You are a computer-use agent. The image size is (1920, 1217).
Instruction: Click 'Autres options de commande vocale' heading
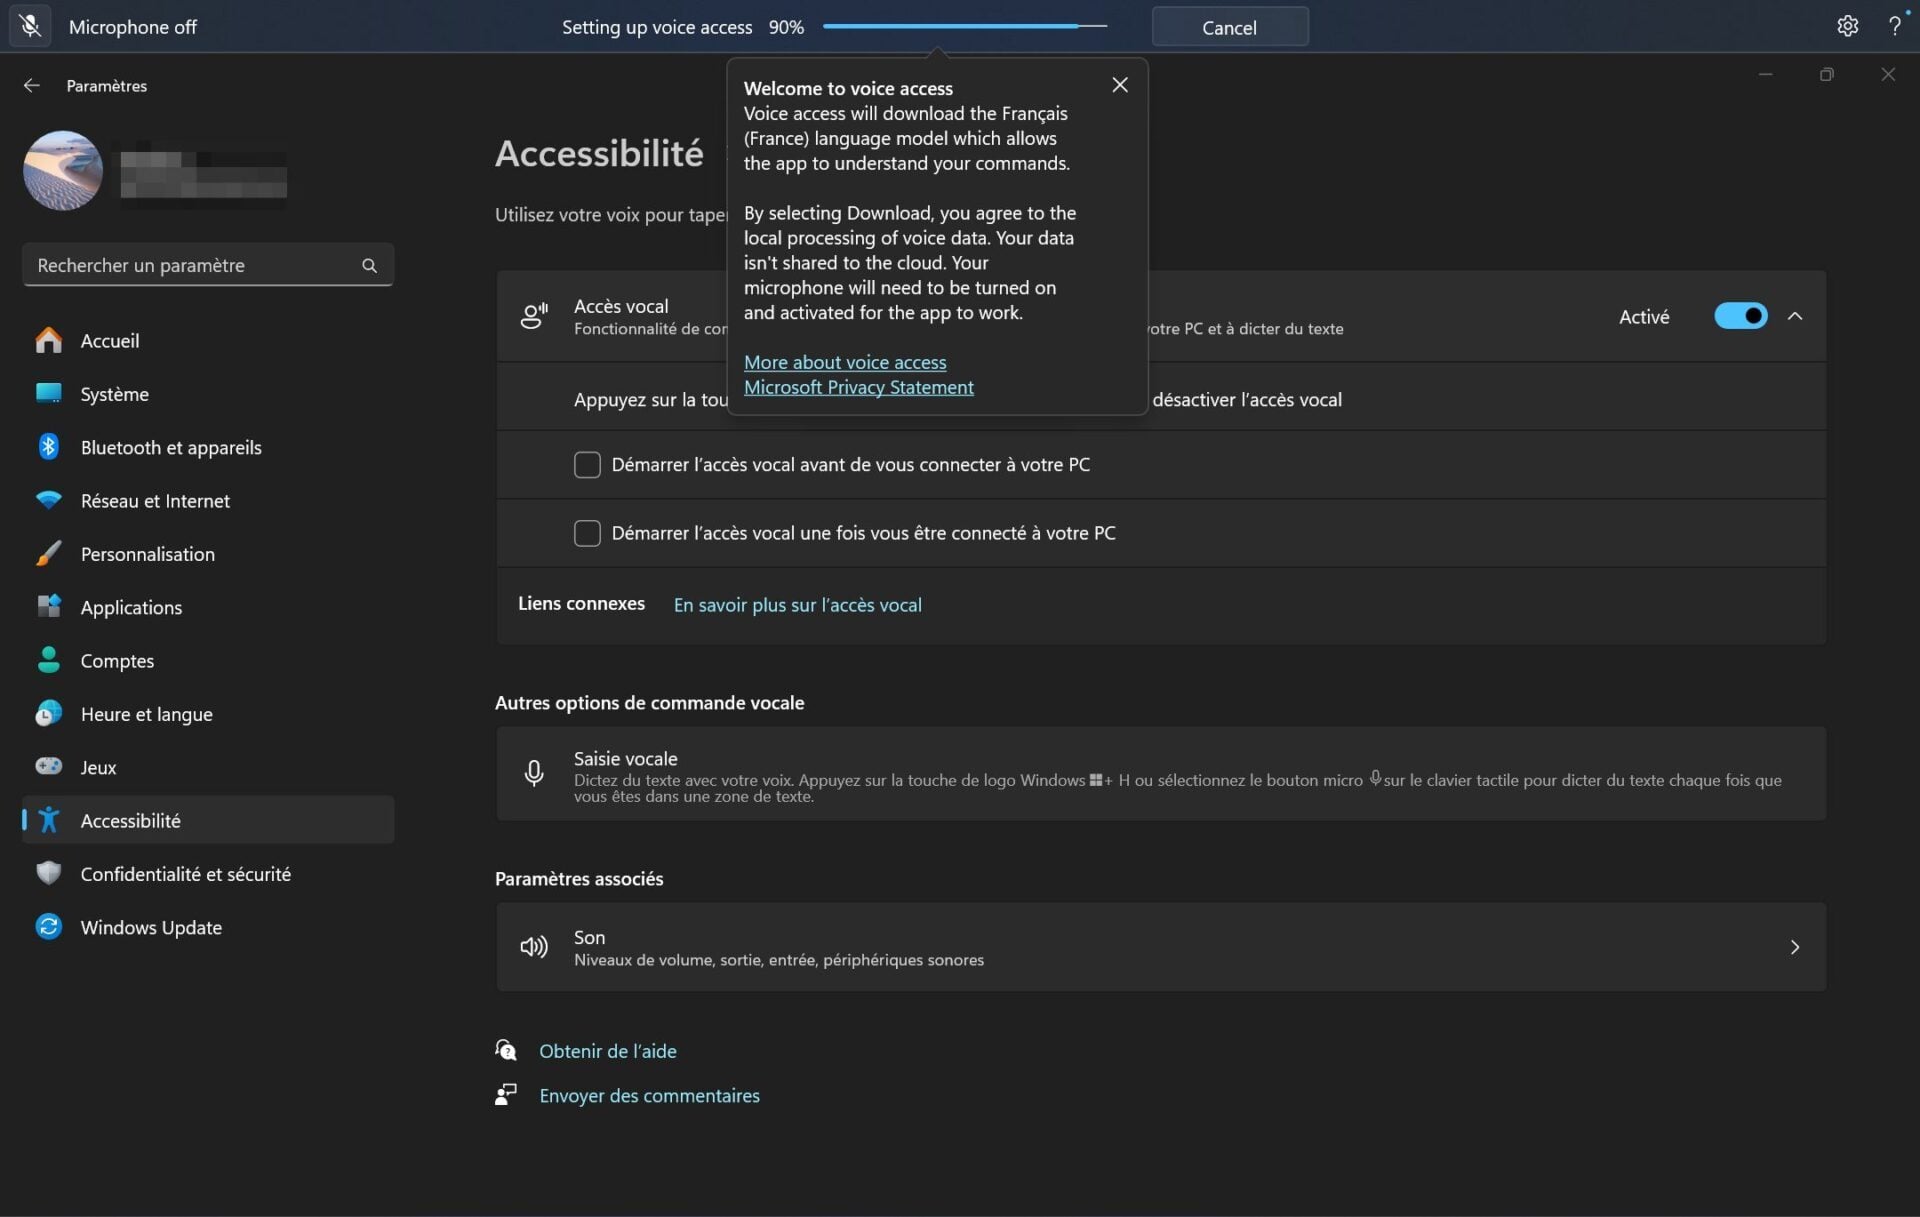(649, 703)
